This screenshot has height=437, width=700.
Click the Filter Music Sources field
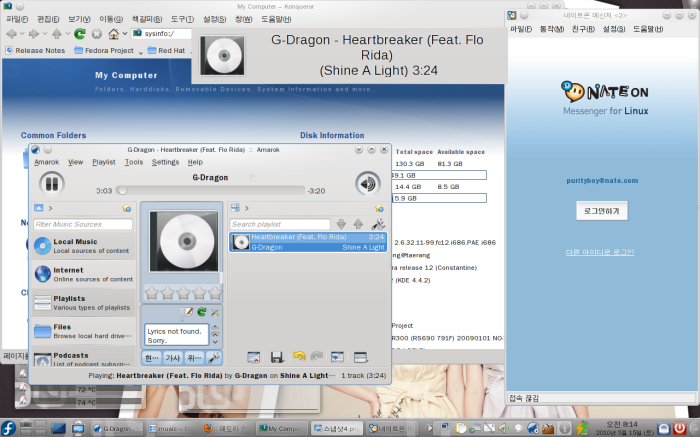(x=83, y=224)
